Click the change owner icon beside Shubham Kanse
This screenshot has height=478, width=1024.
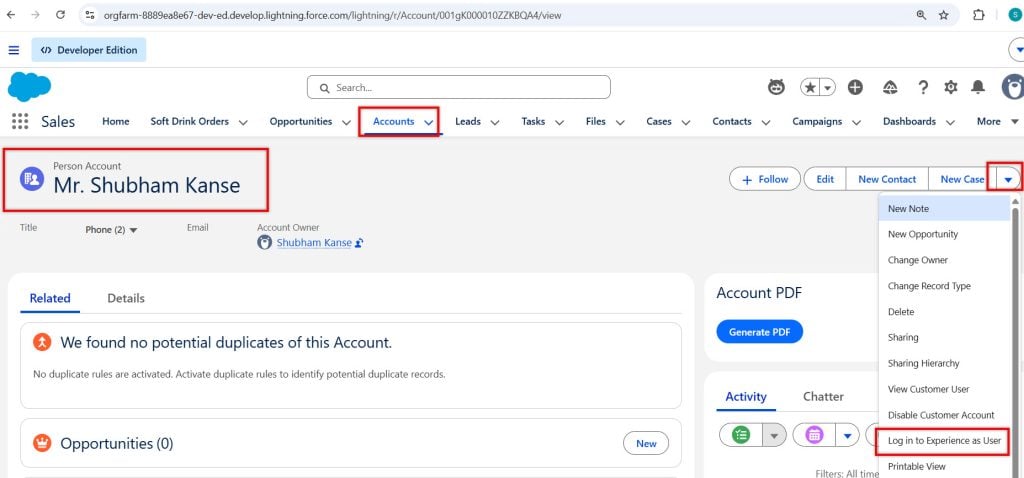click(359, 243)
